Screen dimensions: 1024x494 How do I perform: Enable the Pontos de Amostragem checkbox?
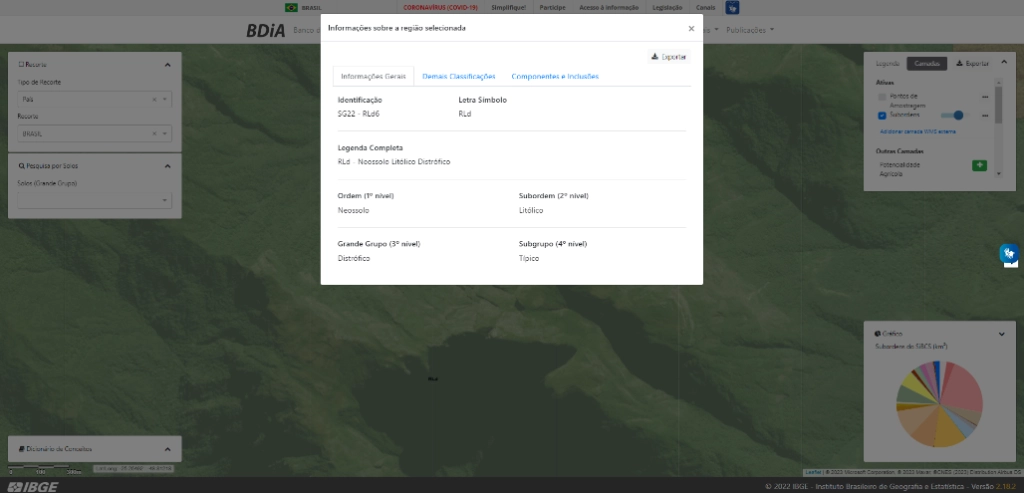[x=882, y=97]
